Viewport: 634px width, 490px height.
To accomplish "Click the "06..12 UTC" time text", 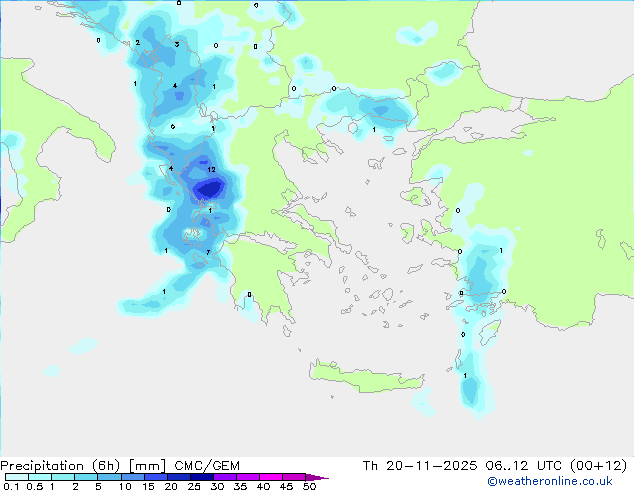I will click(524, 466).
